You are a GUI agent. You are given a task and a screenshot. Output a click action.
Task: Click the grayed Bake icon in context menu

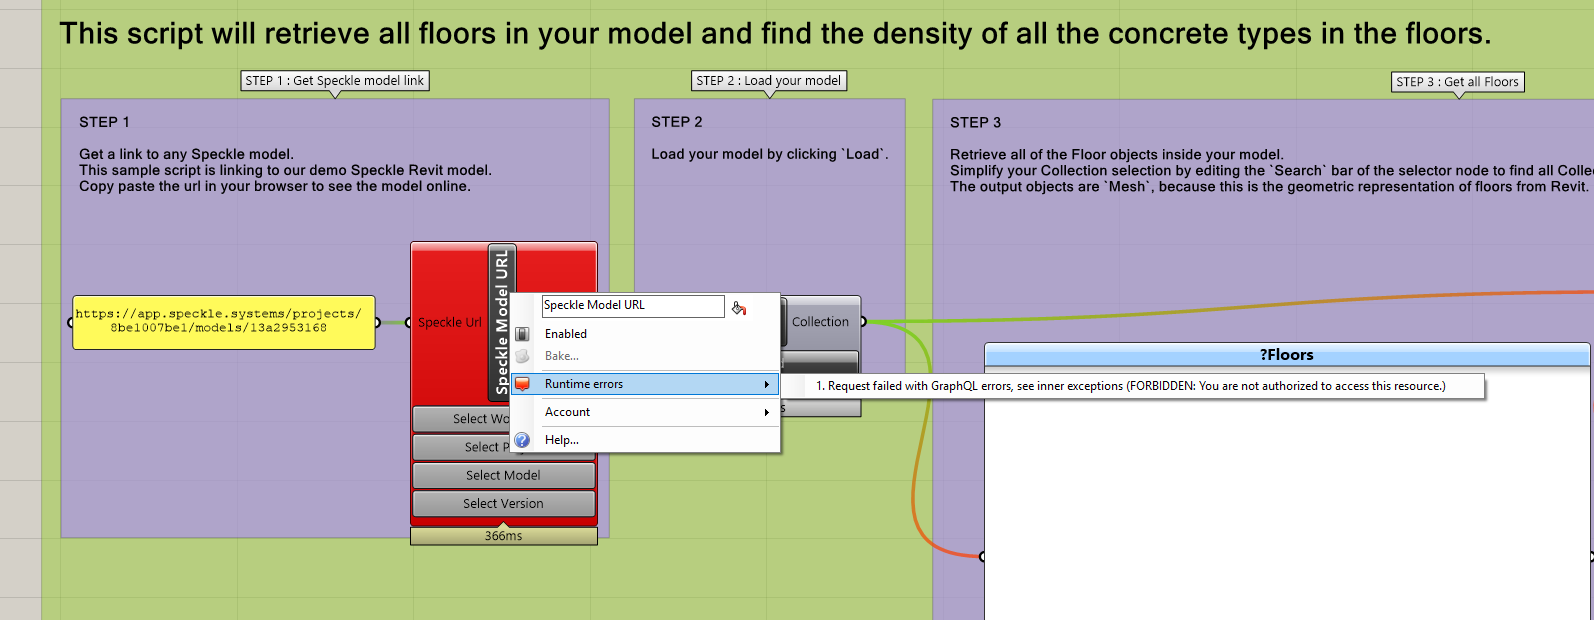(x=522, y=356)
